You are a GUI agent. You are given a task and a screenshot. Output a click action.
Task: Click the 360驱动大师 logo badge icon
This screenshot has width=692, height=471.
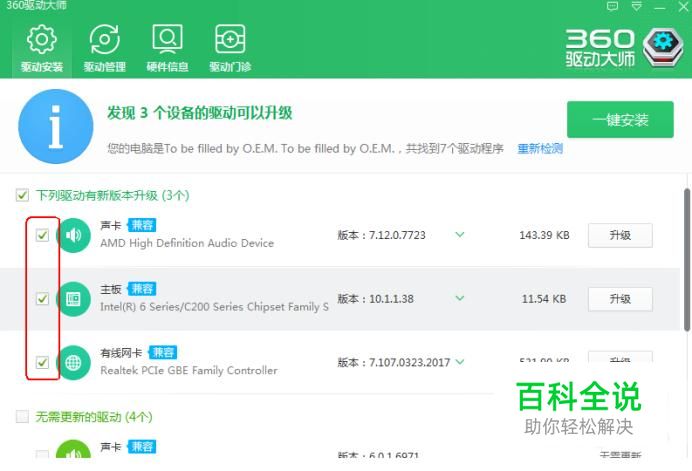662,47
